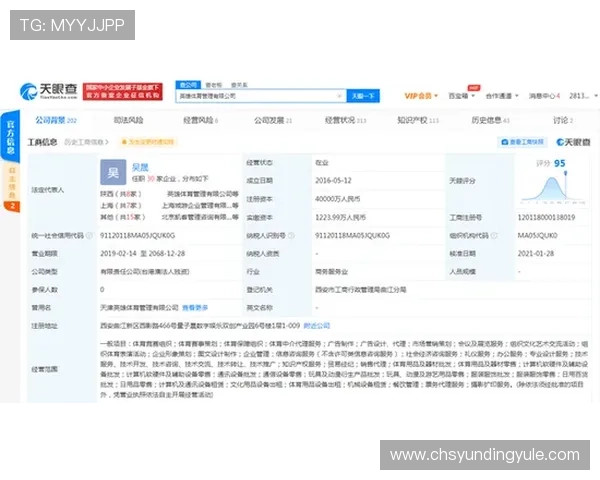
Task: Click 查看更多 link beside former name
Action: pyautogui.click(x=195, y=308)
